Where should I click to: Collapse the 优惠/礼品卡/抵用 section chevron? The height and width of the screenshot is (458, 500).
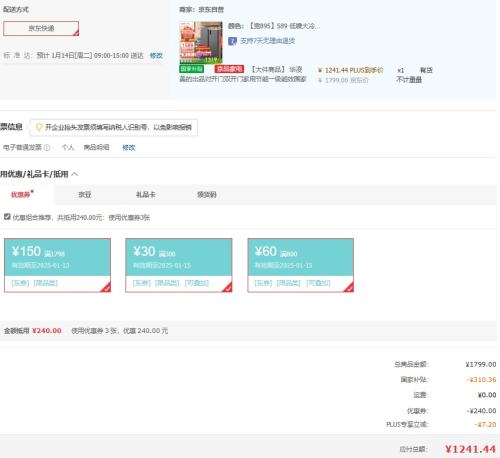click(x=75, y=174)
